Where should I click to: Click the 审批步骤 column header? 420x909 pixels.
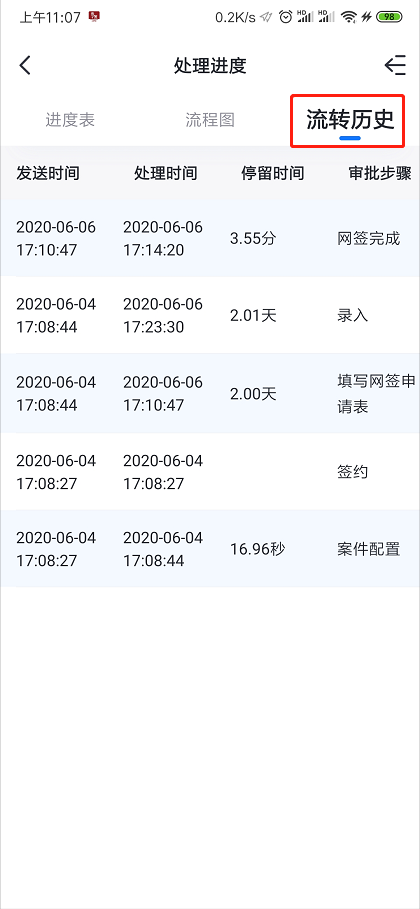[380, 173]
